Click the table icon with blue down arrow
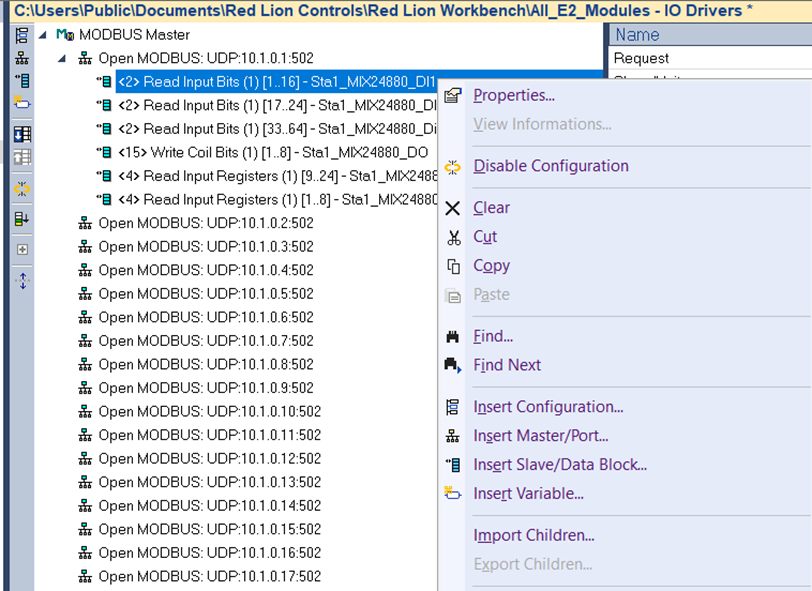The height and width of the screenshot is (591, 812). point(22,134)
